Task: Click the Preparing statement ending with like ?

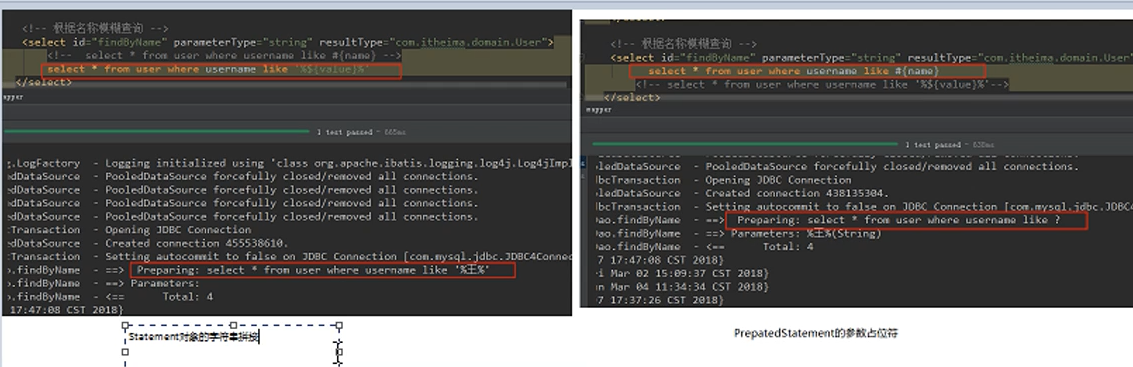Action: click(x=907, y=220)
